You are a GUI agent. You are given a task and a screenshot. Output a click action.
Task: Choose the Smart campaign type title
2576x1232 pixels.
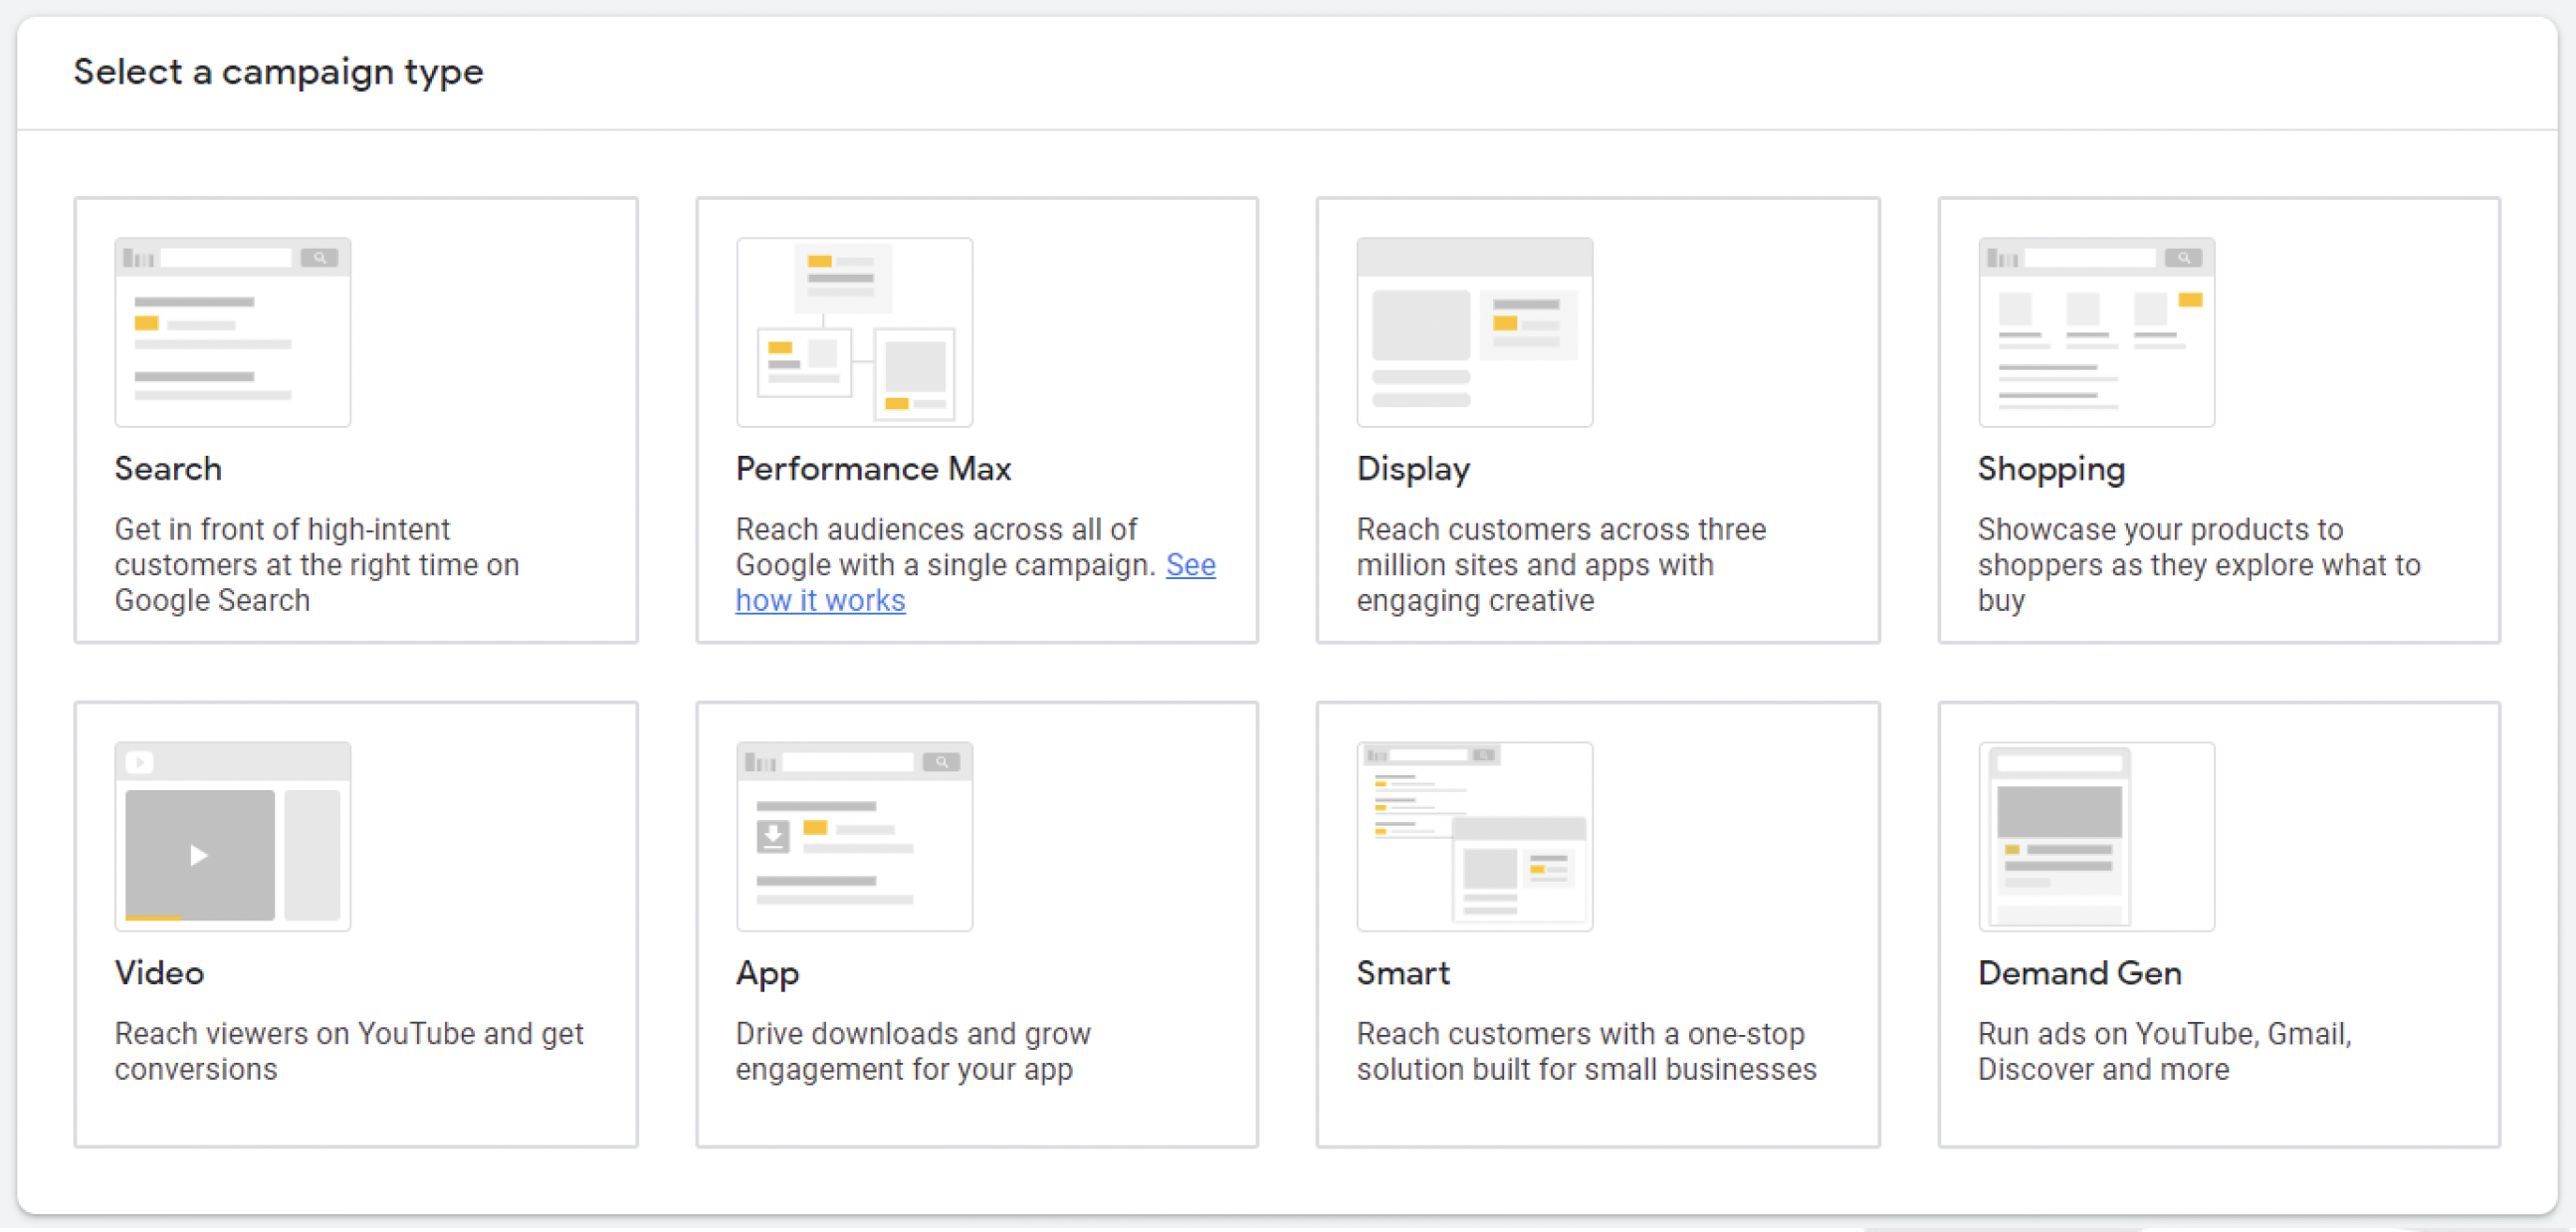(x=1403, y=972)
